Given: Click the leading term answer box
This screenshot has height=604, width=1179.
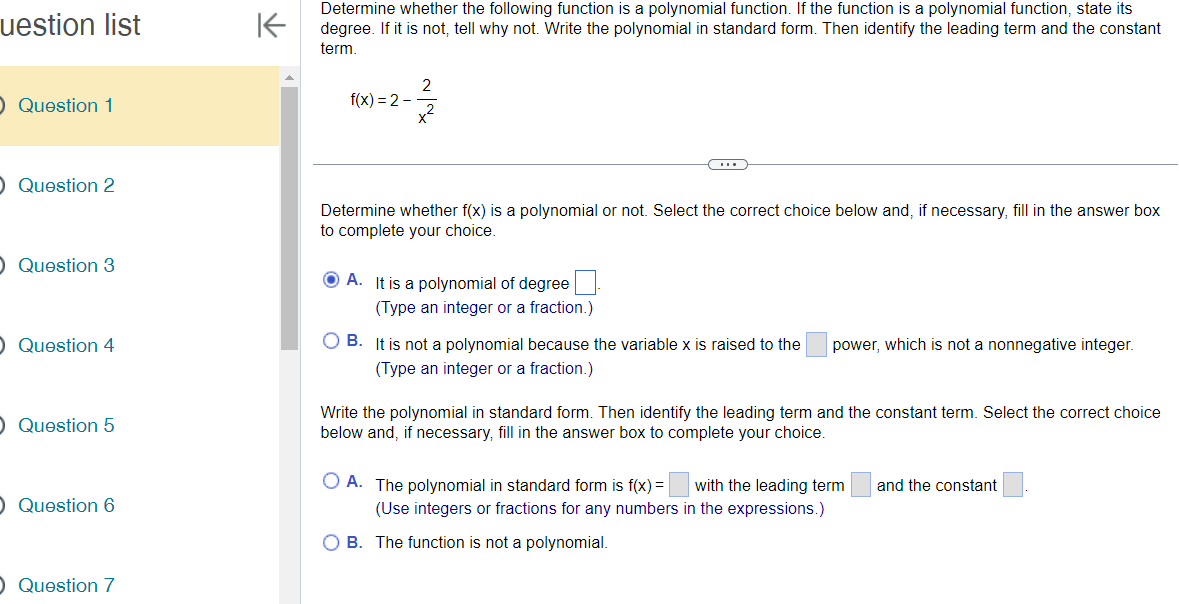Looking at the screenshot, I should 861,484.
